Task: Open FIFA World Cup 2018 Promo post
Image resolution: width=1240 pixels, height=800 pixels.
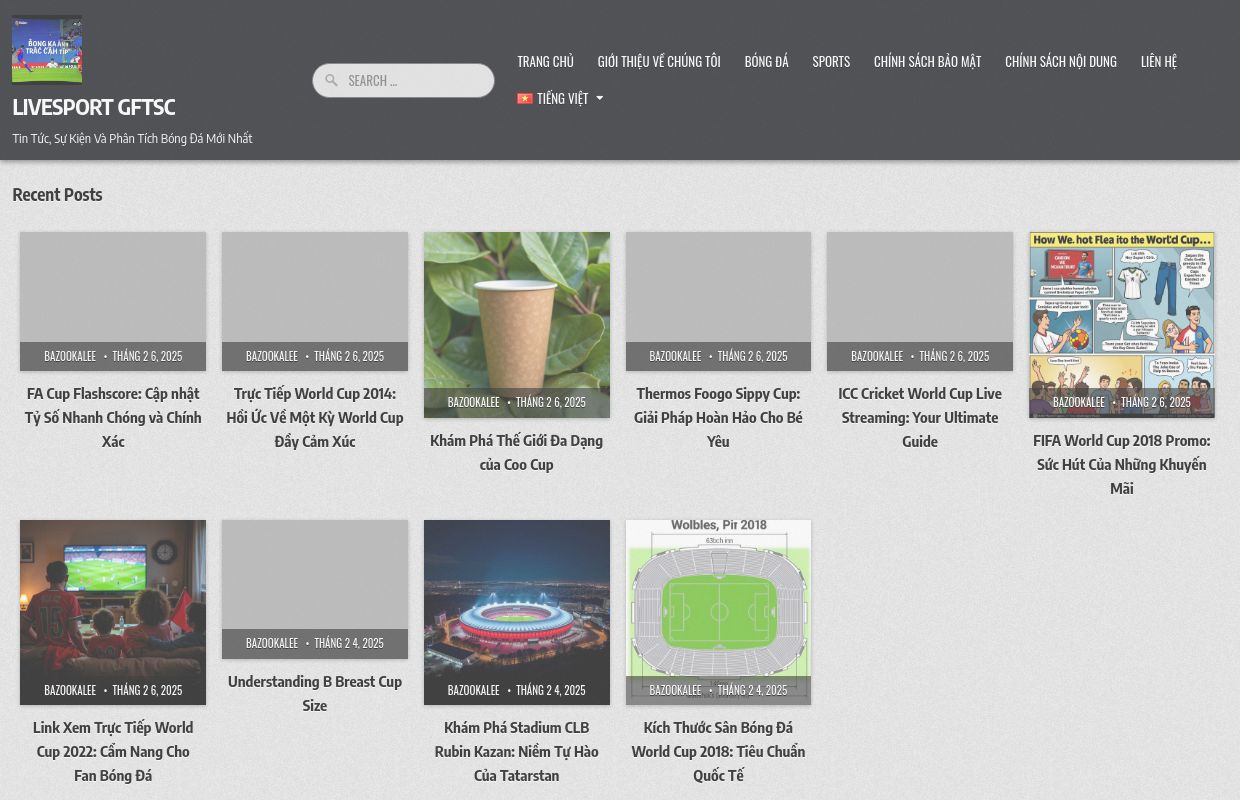Action: click(x=1122, y=464)
